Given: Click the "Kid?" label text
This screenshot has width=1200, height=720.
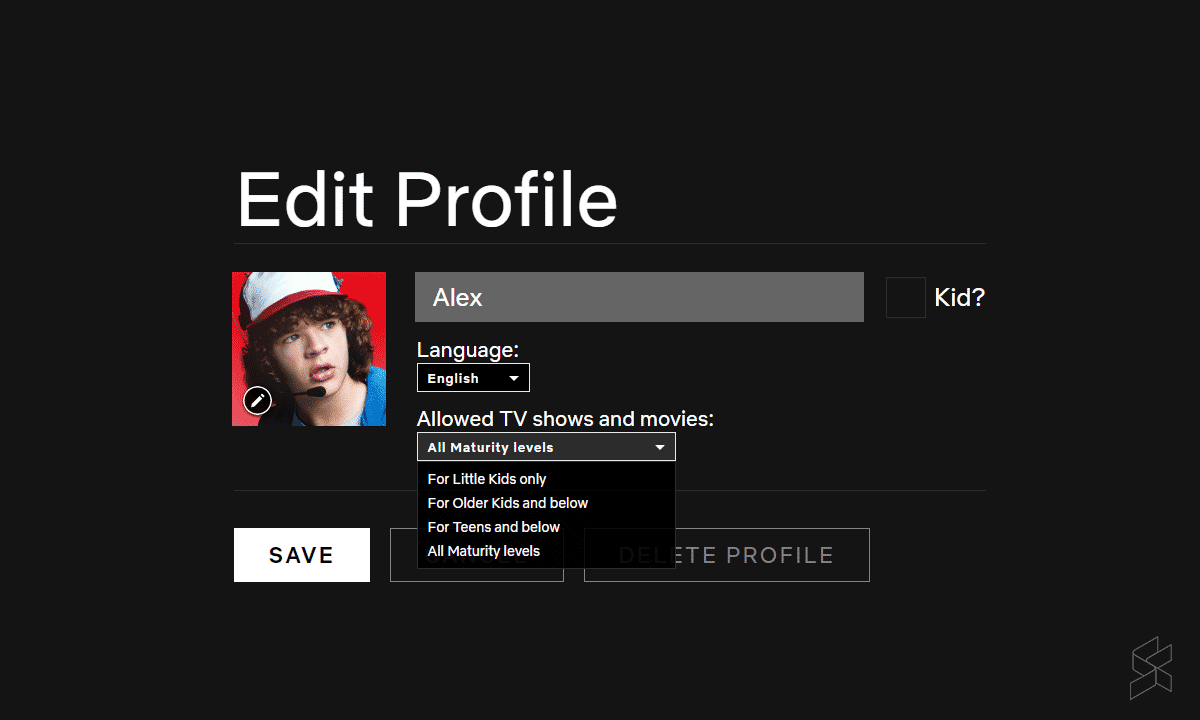Looking at the screenshot, I should [x=959, y=298].
